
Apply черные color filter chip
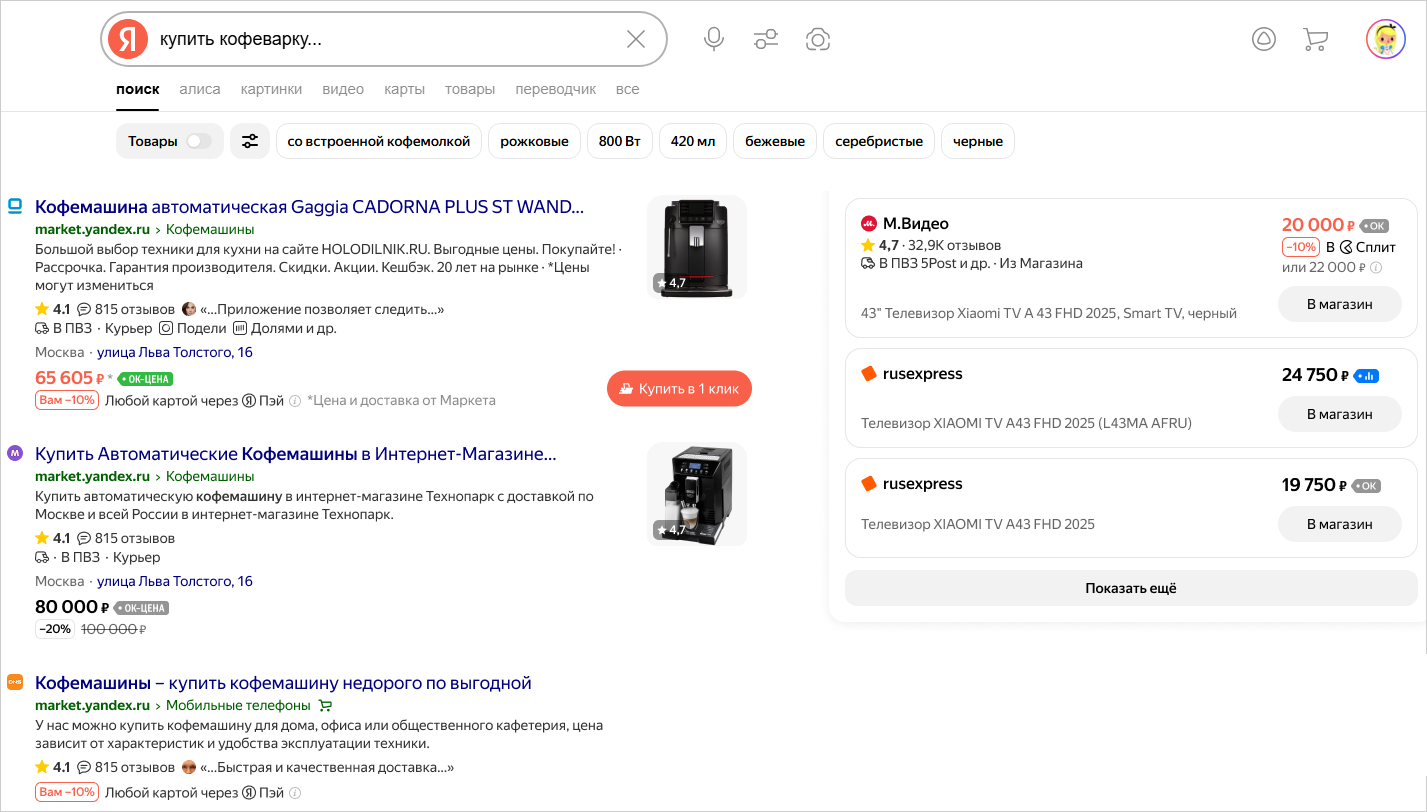(x=978, y=141)
